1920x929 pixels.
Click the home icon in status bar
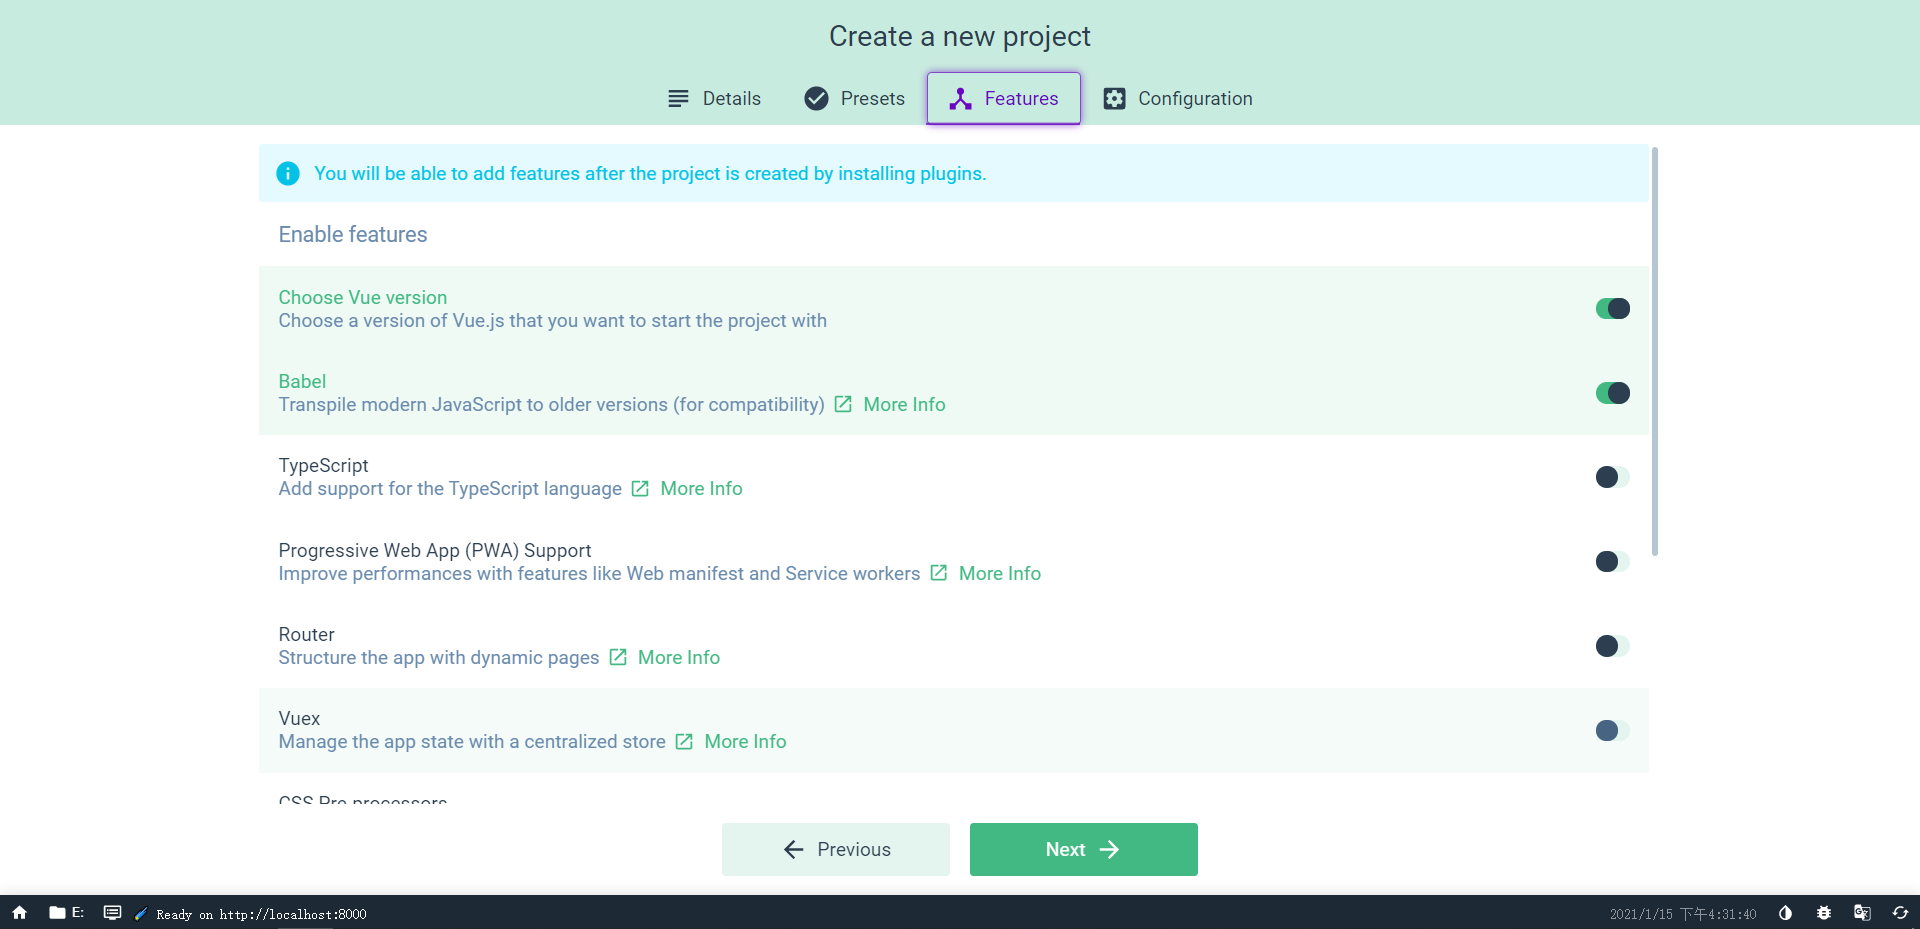(x=20, y=913)
